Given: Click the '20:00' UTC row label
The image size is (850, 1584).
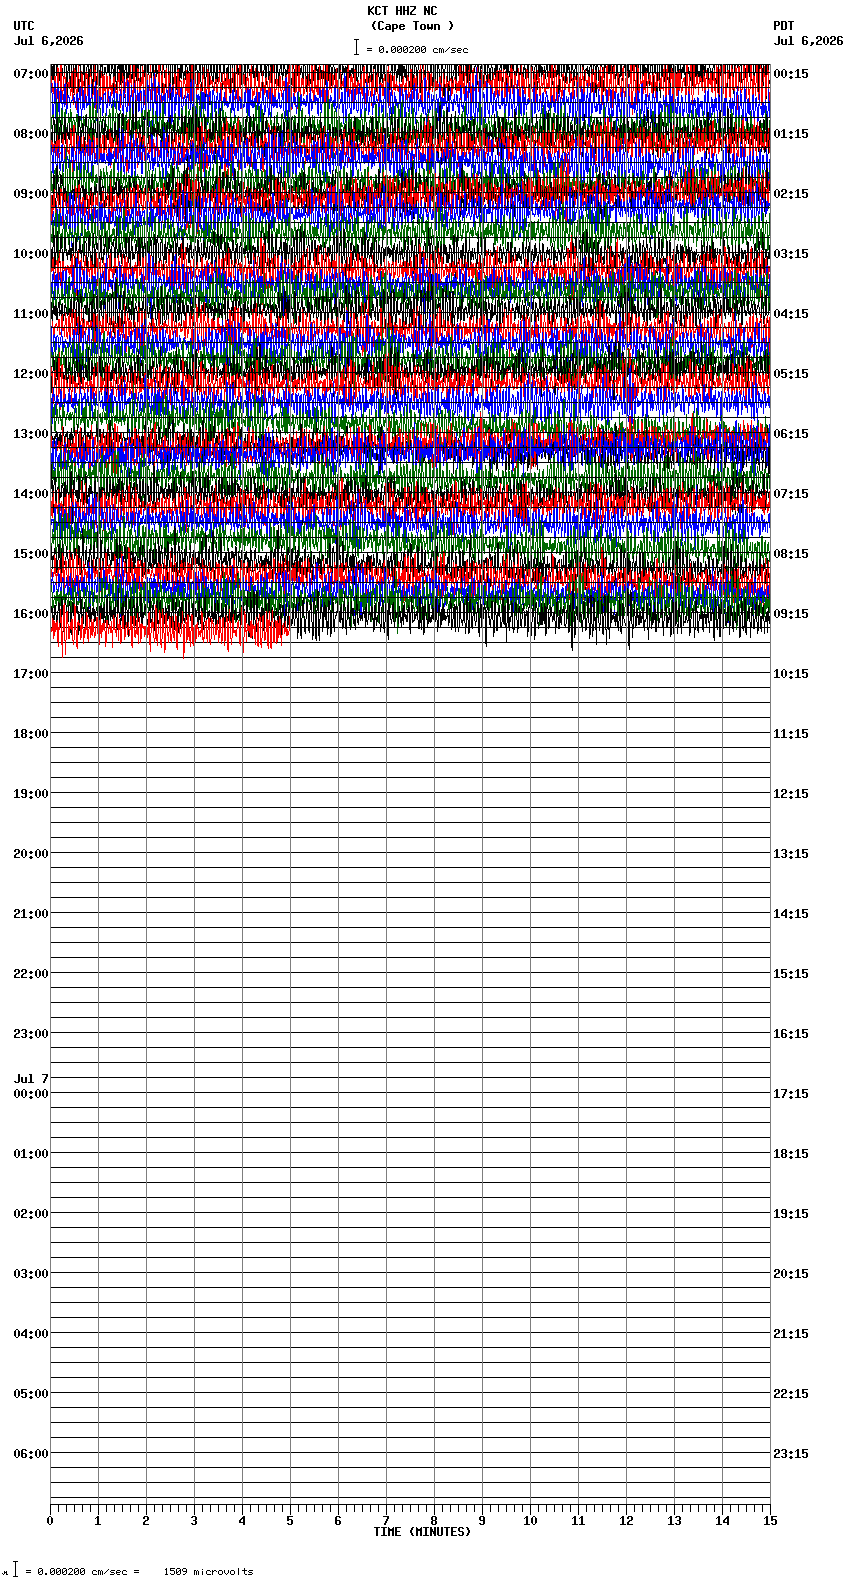Looking at the screenshot, I should tap(31, 854).
